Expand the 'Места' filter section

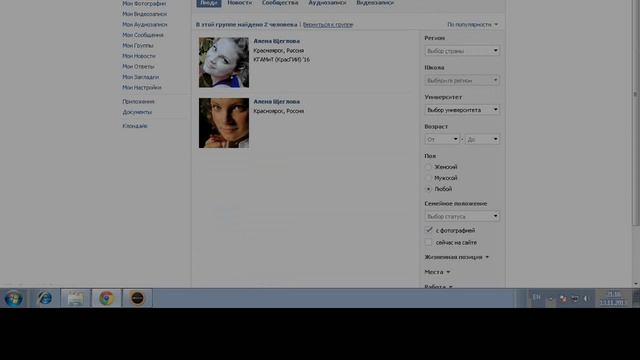[x=437, y=272]
